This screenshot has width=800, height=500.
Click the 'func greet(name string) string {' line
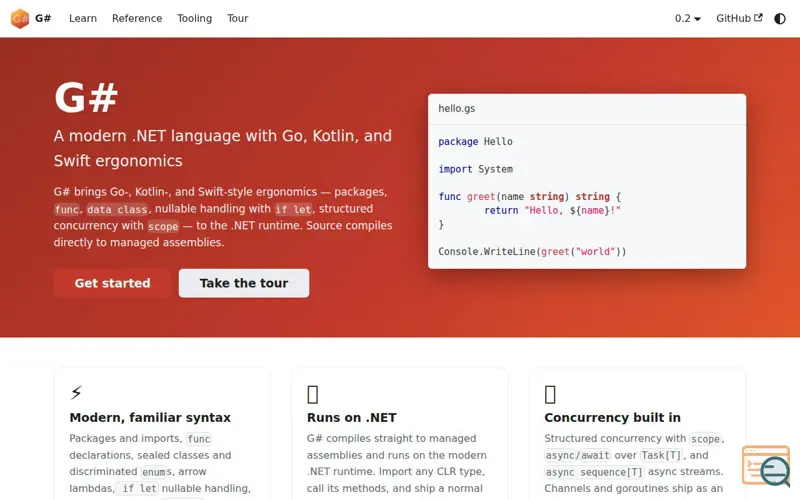coord(530,196)
